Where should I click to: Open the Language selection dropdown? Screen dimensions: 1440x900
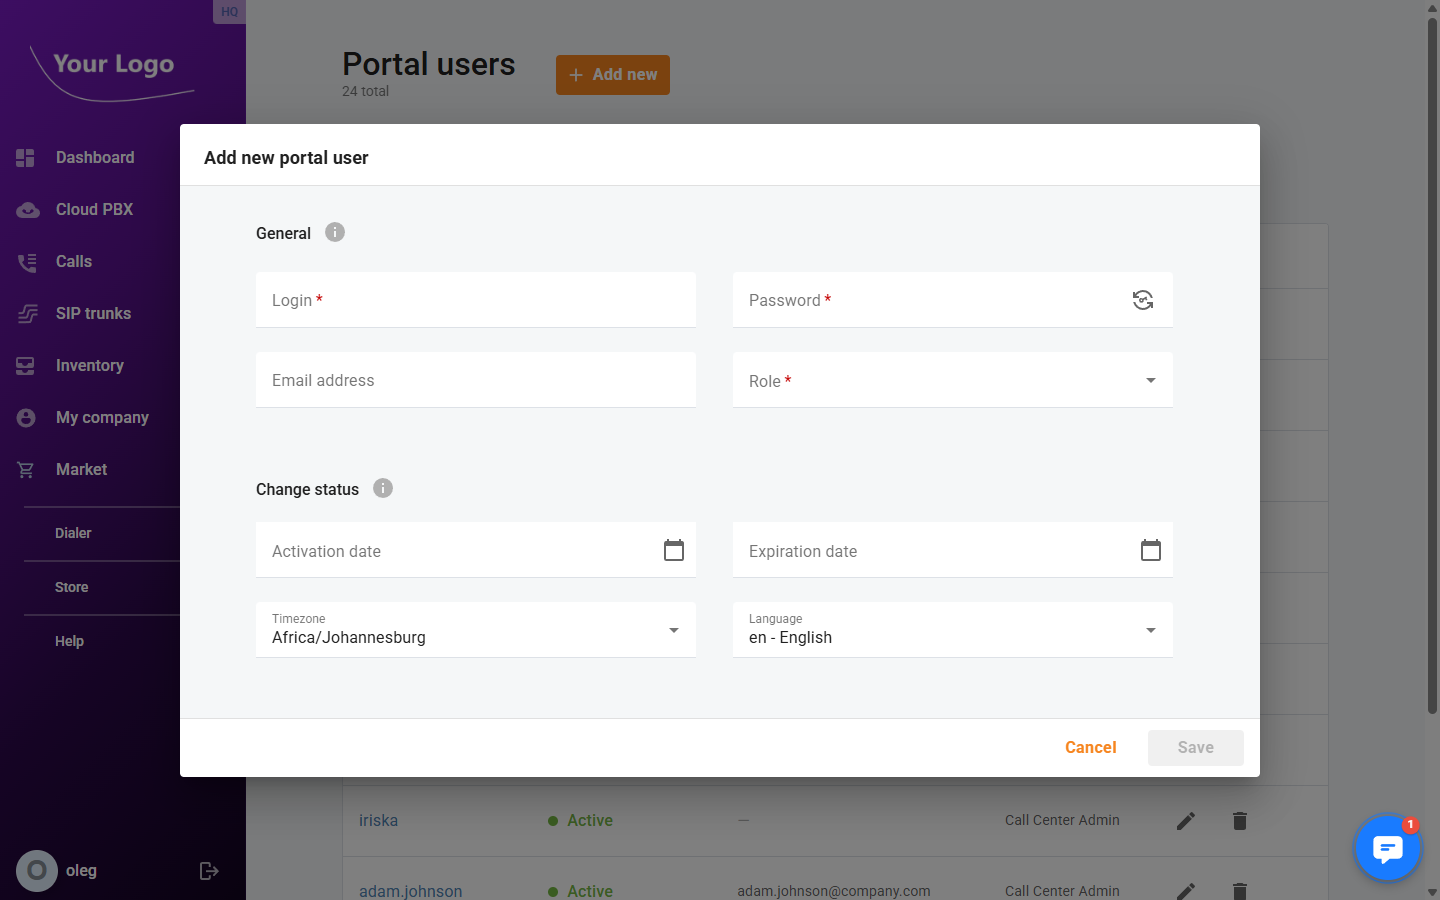pos(1149,630)
